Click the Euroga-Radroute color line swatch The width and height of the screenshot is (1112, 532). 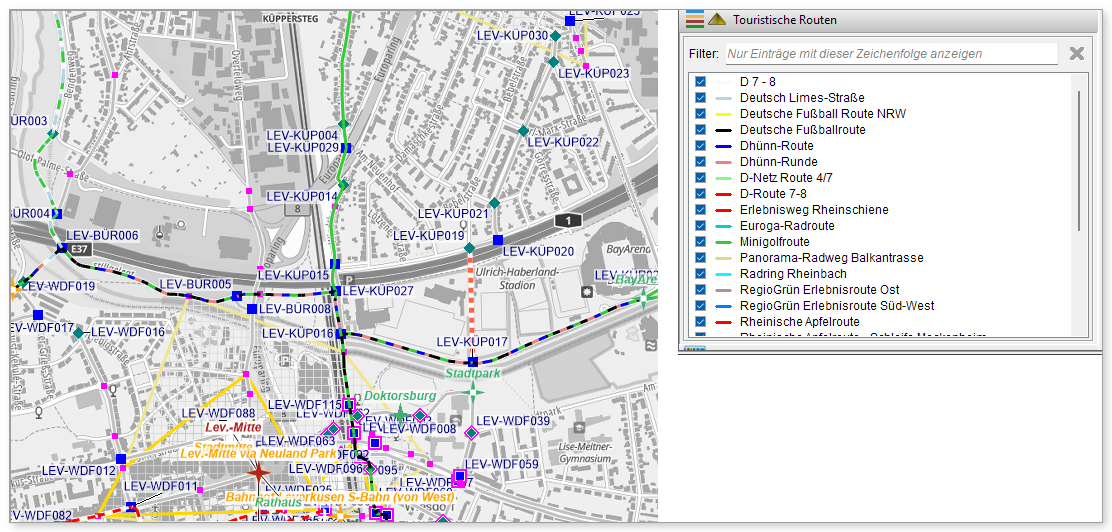[x=724, y=226]
